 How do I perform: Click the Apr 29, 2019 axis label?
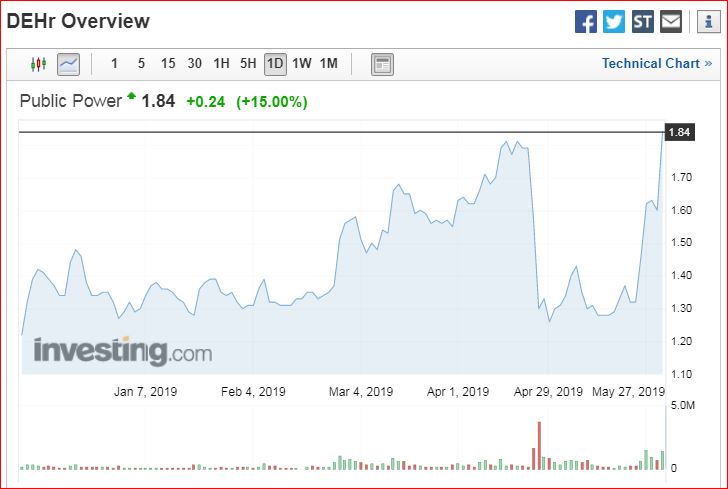pos(548,392)
